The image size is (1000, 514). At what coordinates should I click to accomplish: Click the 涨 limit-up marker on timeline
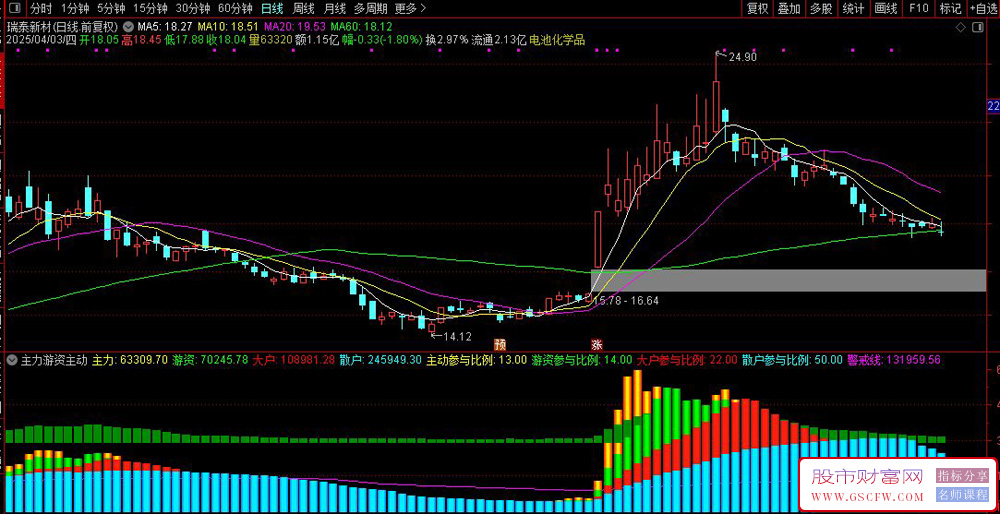pos(598,344)
